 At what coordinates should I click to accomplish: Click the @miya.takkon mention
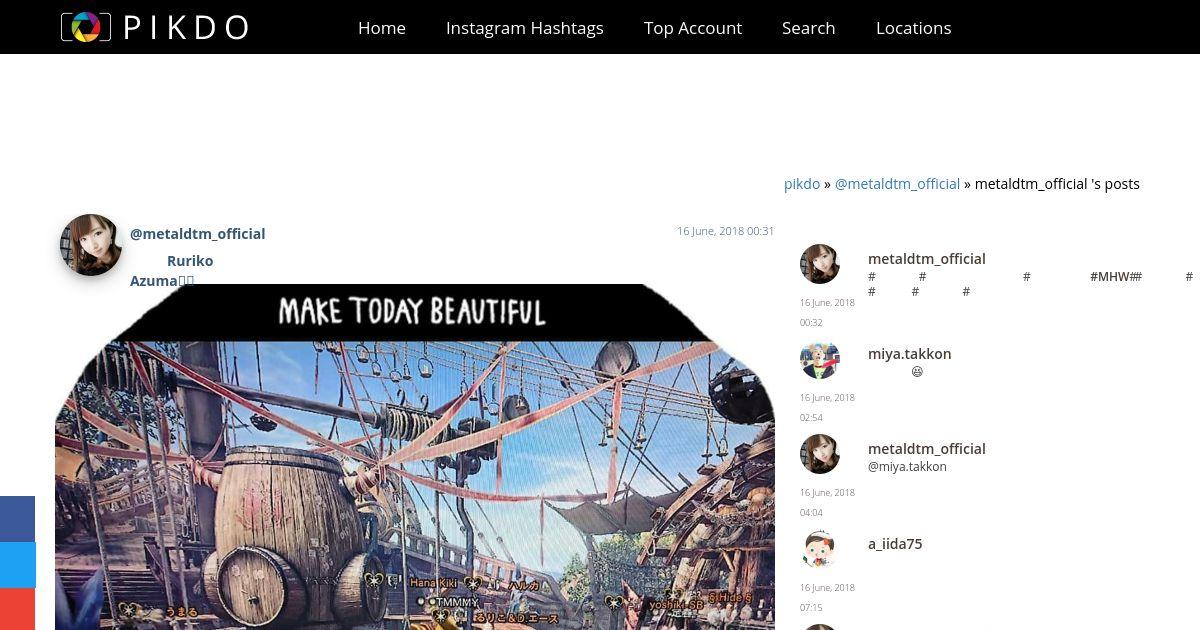(907, 467)
